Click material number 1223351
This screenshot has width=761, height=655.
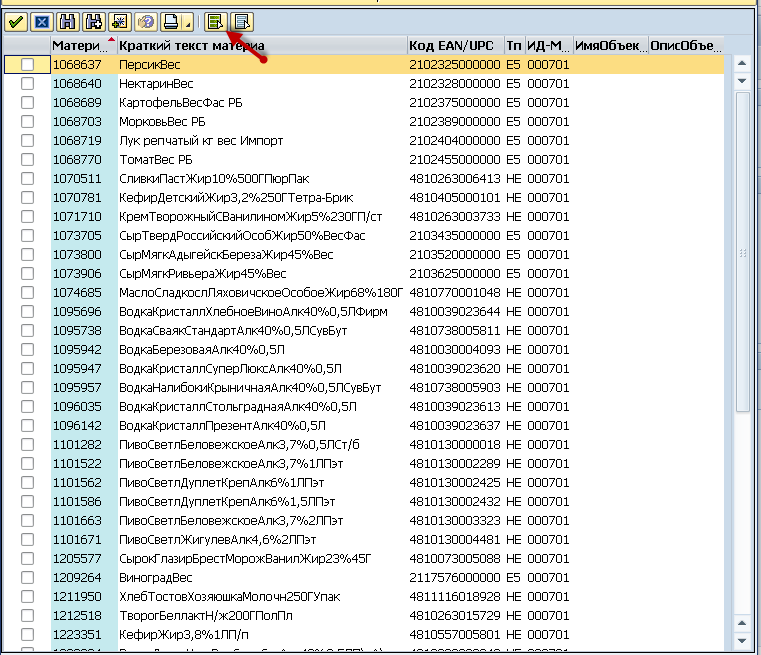[x=77, y=635]
